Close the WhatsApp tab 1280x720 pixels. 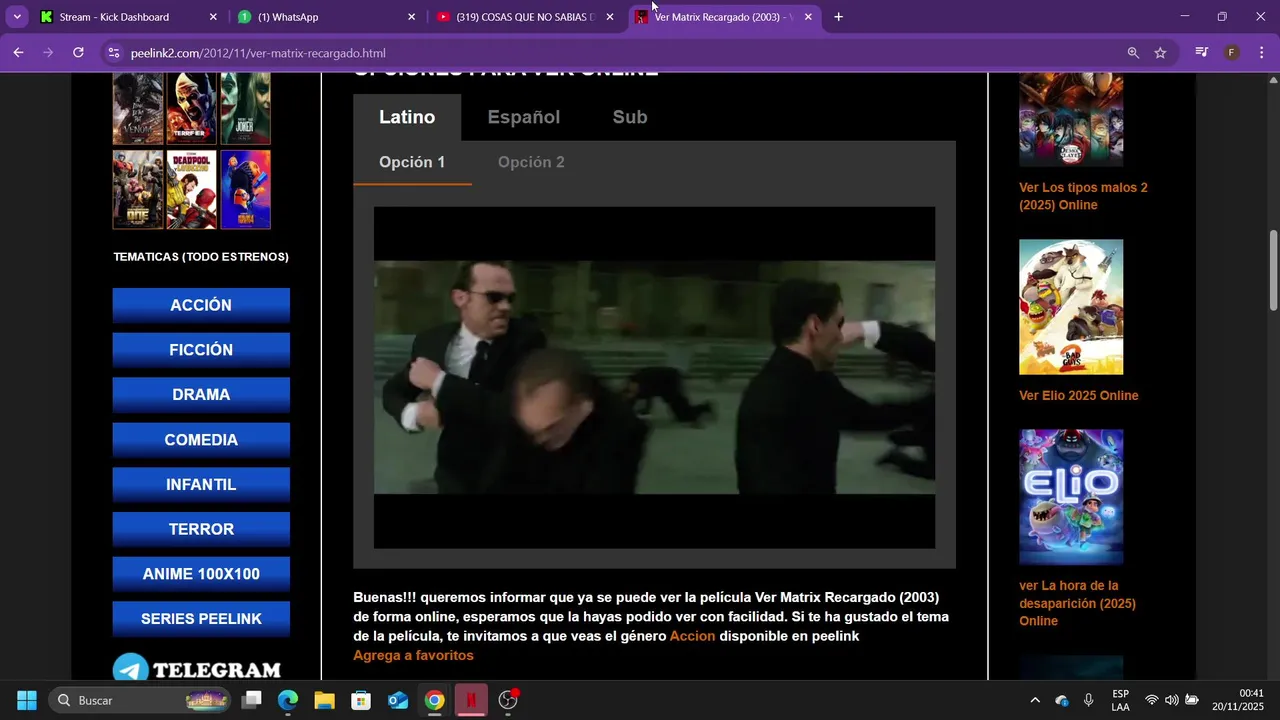(411, 17)
